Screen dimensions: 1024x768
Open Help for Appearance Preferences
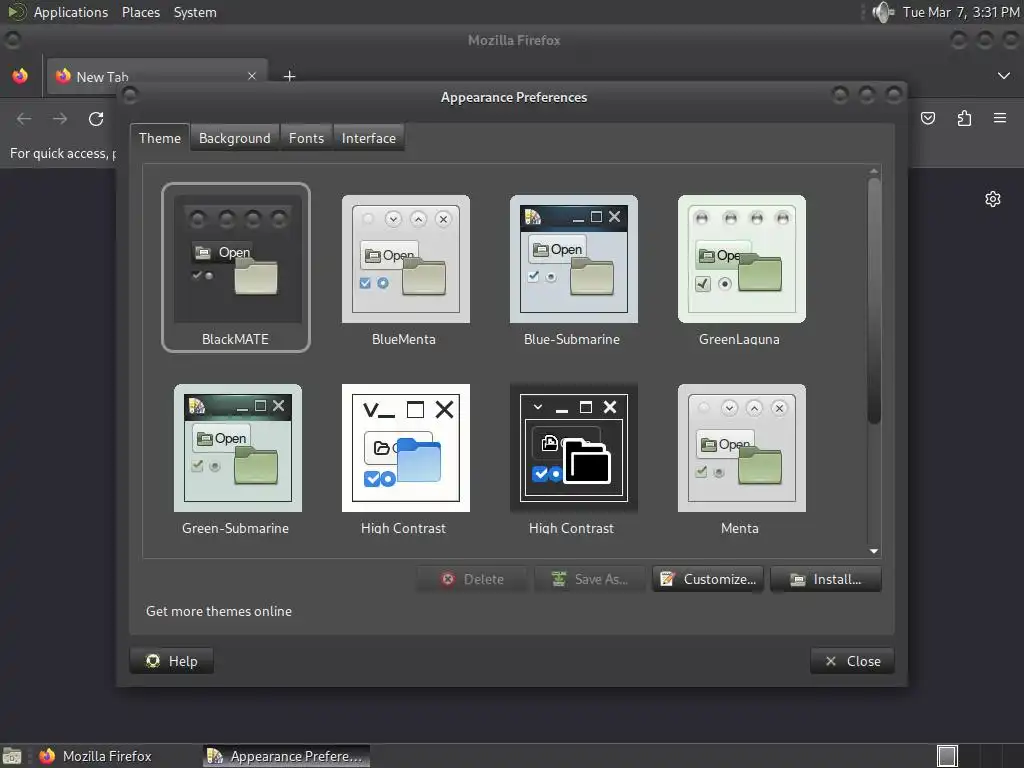[x=172, y=661]
